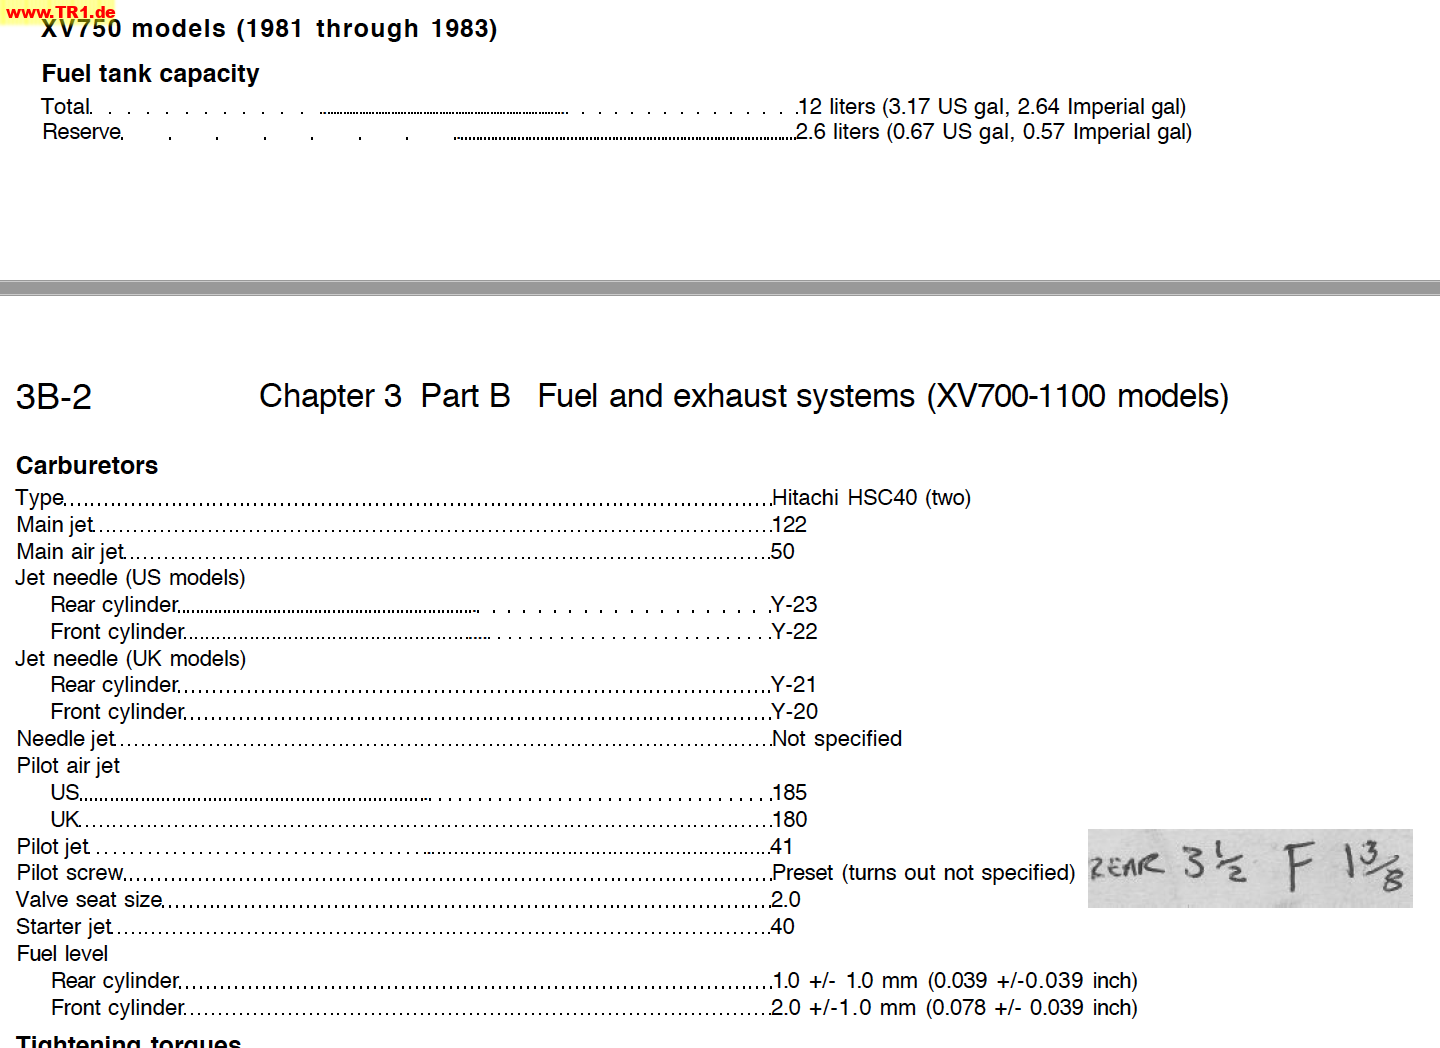This screenshot has height=1048, width=1440.
Task: Click the chapter title 'Chapter 3 Part B'
Action: pyautogui.click(x=385, y=396)
